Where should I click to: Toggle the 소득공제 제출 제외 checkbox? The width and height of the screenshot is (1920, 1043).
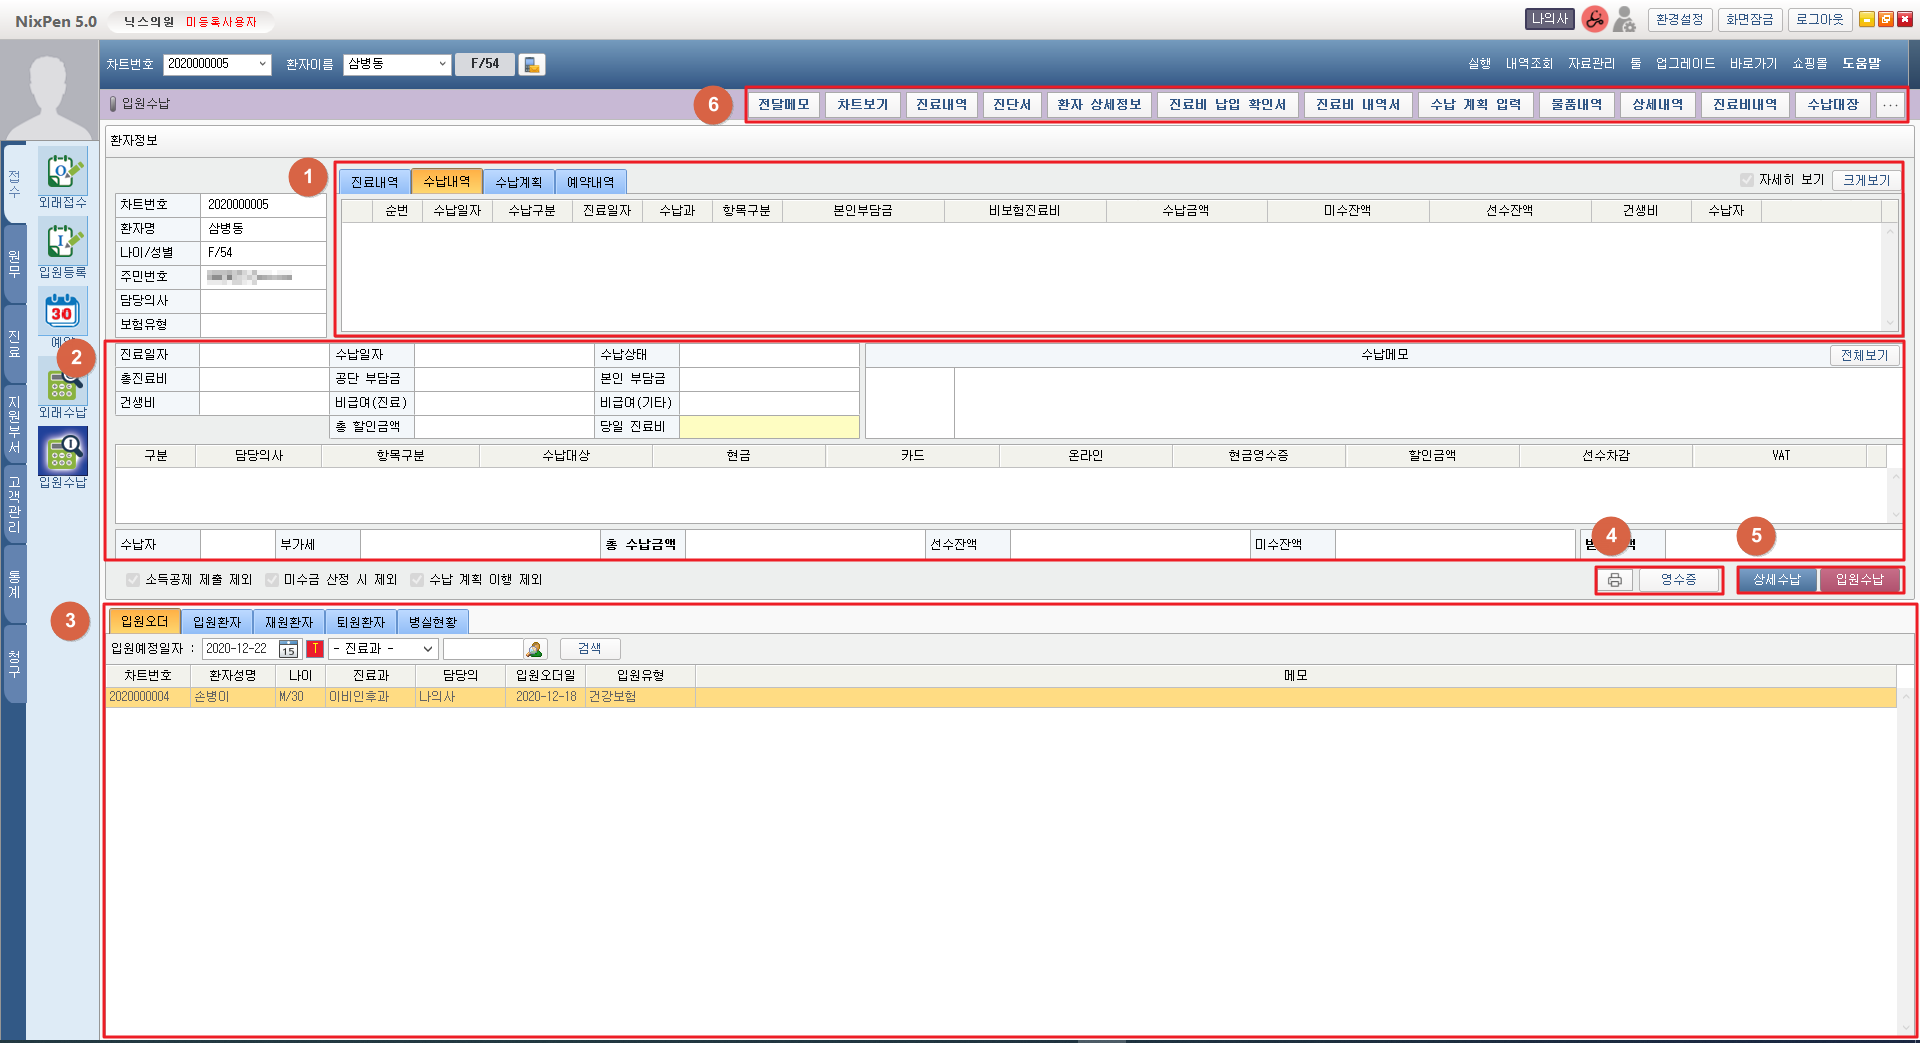coord(133,580)
